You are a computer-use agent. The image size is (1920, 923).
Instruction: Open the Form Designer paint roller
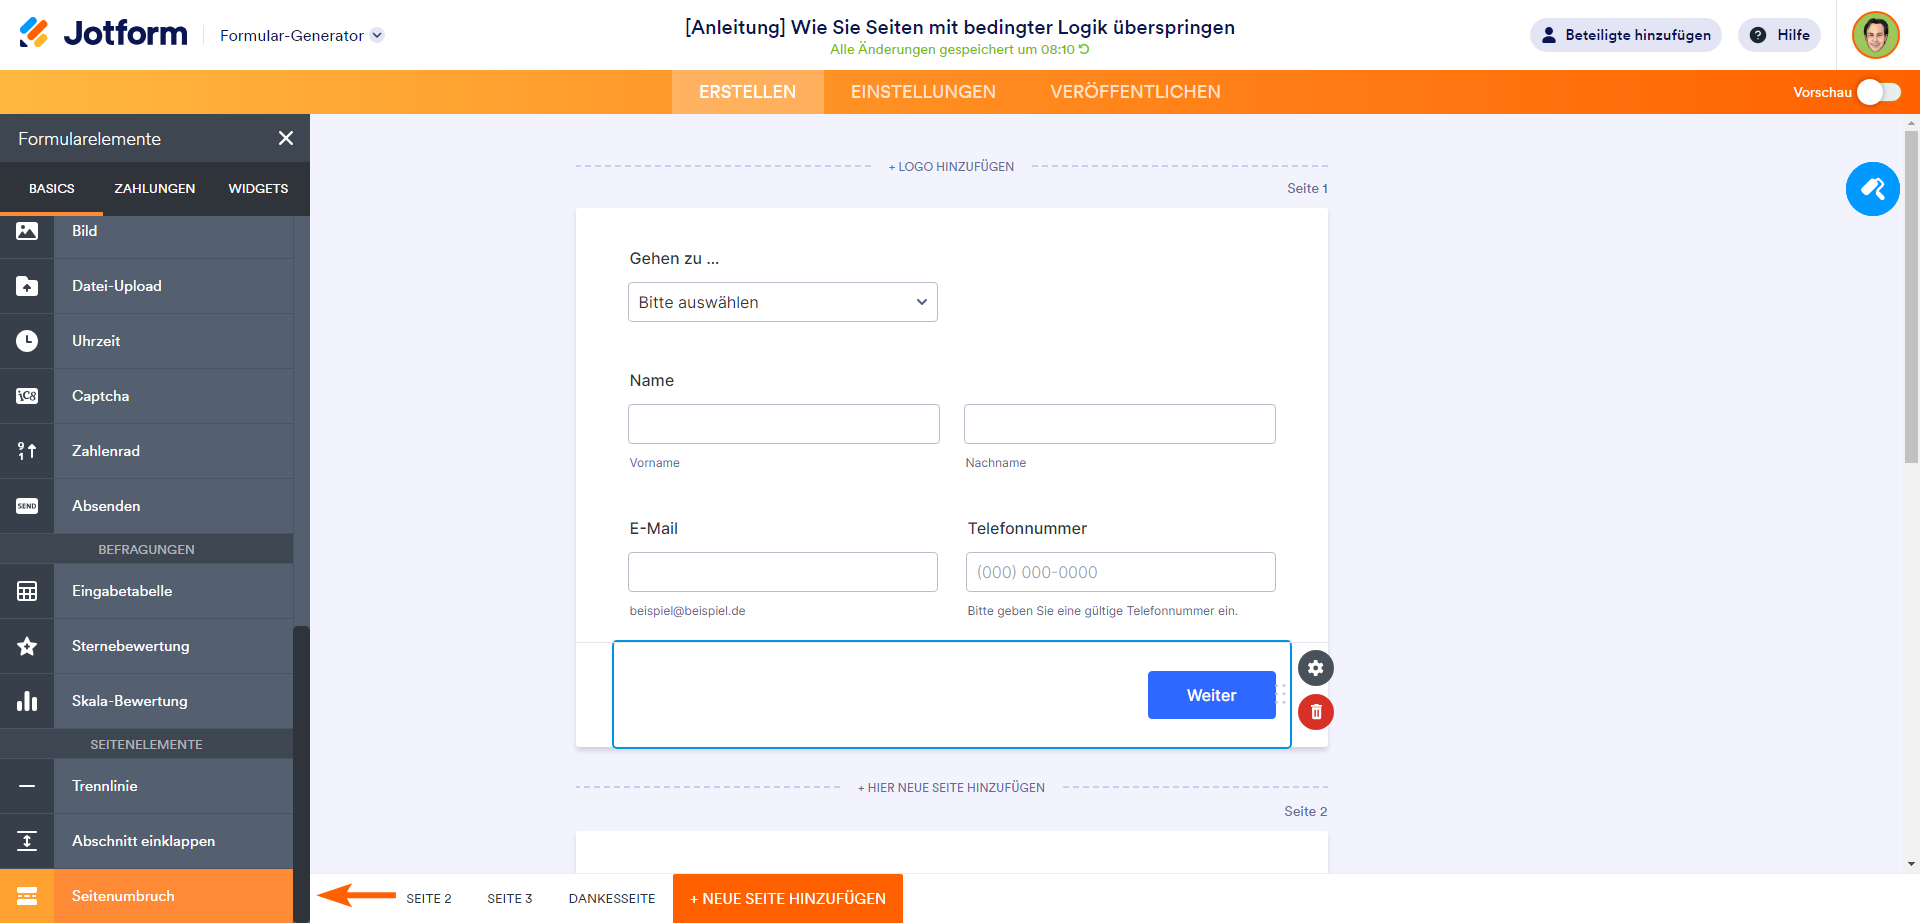click(1872, 189)
